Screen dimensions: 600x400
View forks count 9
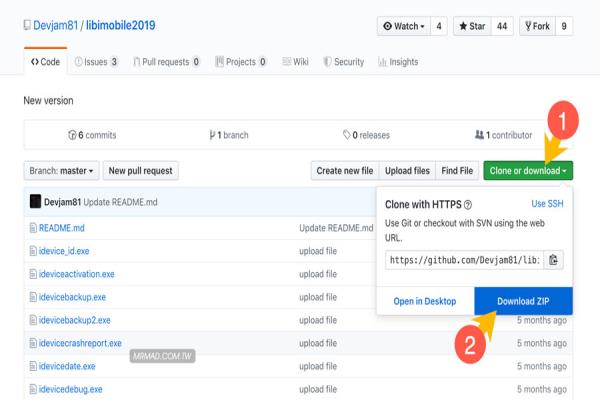pyautogui.click(x=564, y=26)
